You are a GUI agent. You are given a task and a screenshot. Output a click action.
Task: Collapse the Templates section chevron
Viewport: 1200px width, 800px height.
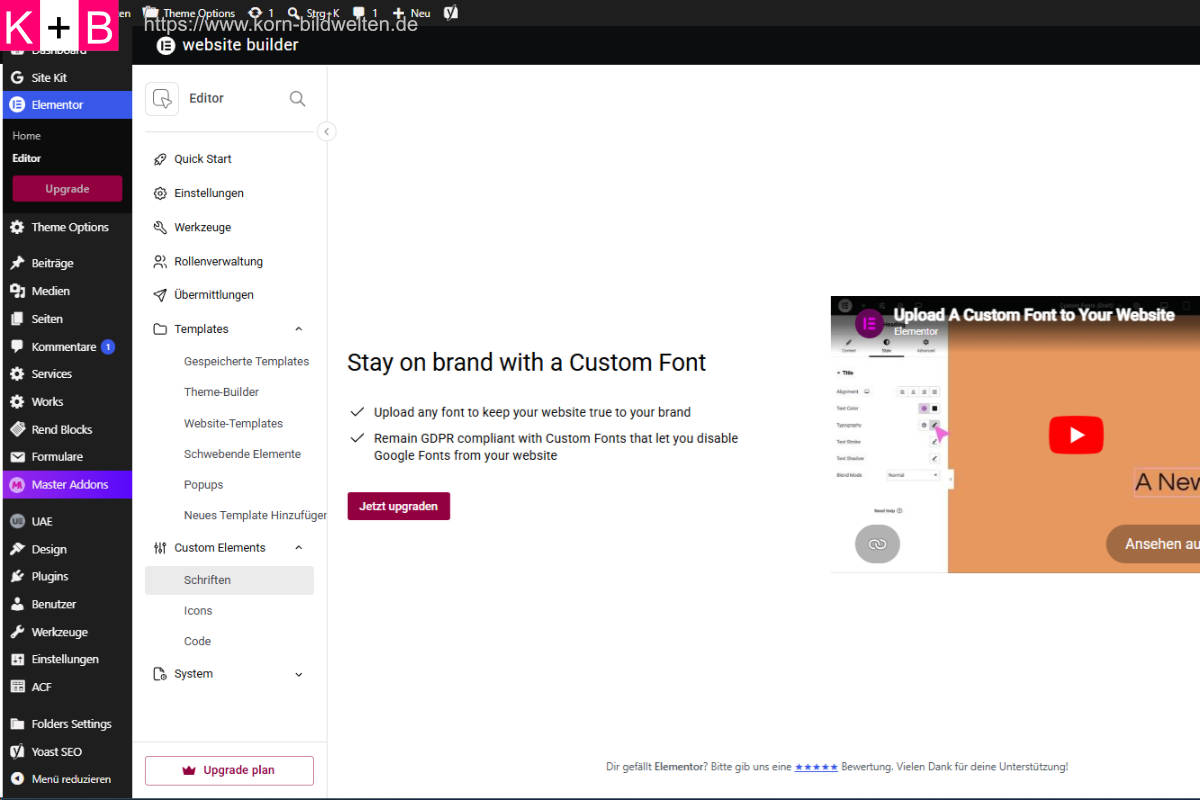pos(298,329)
